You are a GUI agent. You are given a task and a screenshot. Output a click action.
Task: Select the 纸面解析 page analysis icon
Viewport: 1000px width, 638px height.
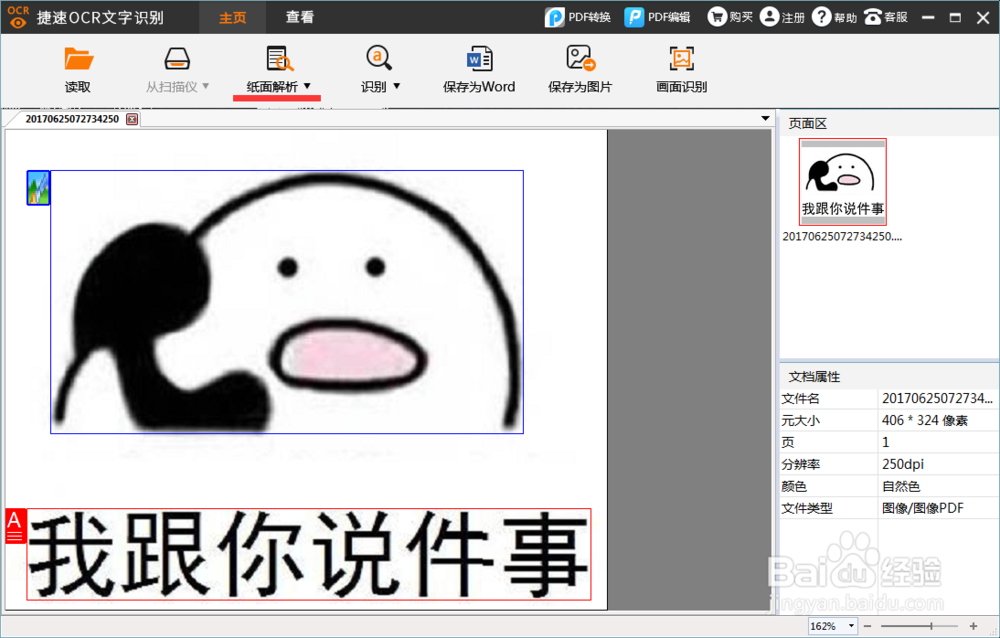coord(279,59)
